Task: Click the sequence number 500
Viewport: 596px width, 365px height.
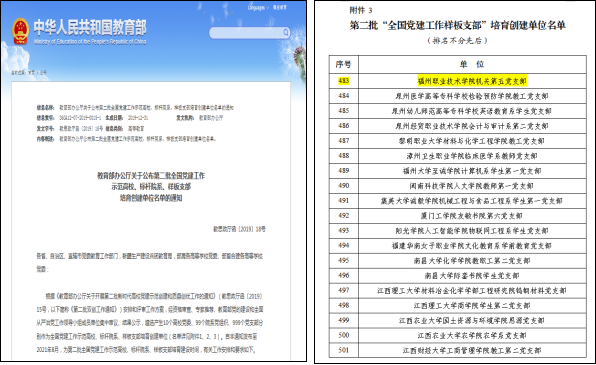Action: pyautogui.click(x=344, y=335)
